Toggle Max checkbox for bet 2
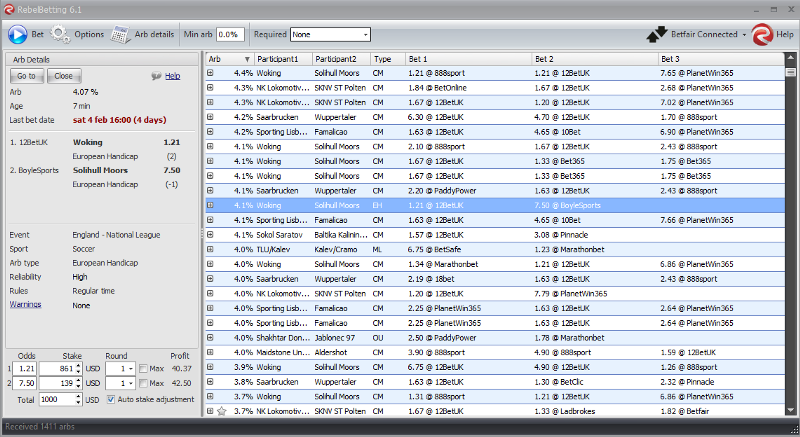Viewport: 800px width, 437px height. [143, 383]
